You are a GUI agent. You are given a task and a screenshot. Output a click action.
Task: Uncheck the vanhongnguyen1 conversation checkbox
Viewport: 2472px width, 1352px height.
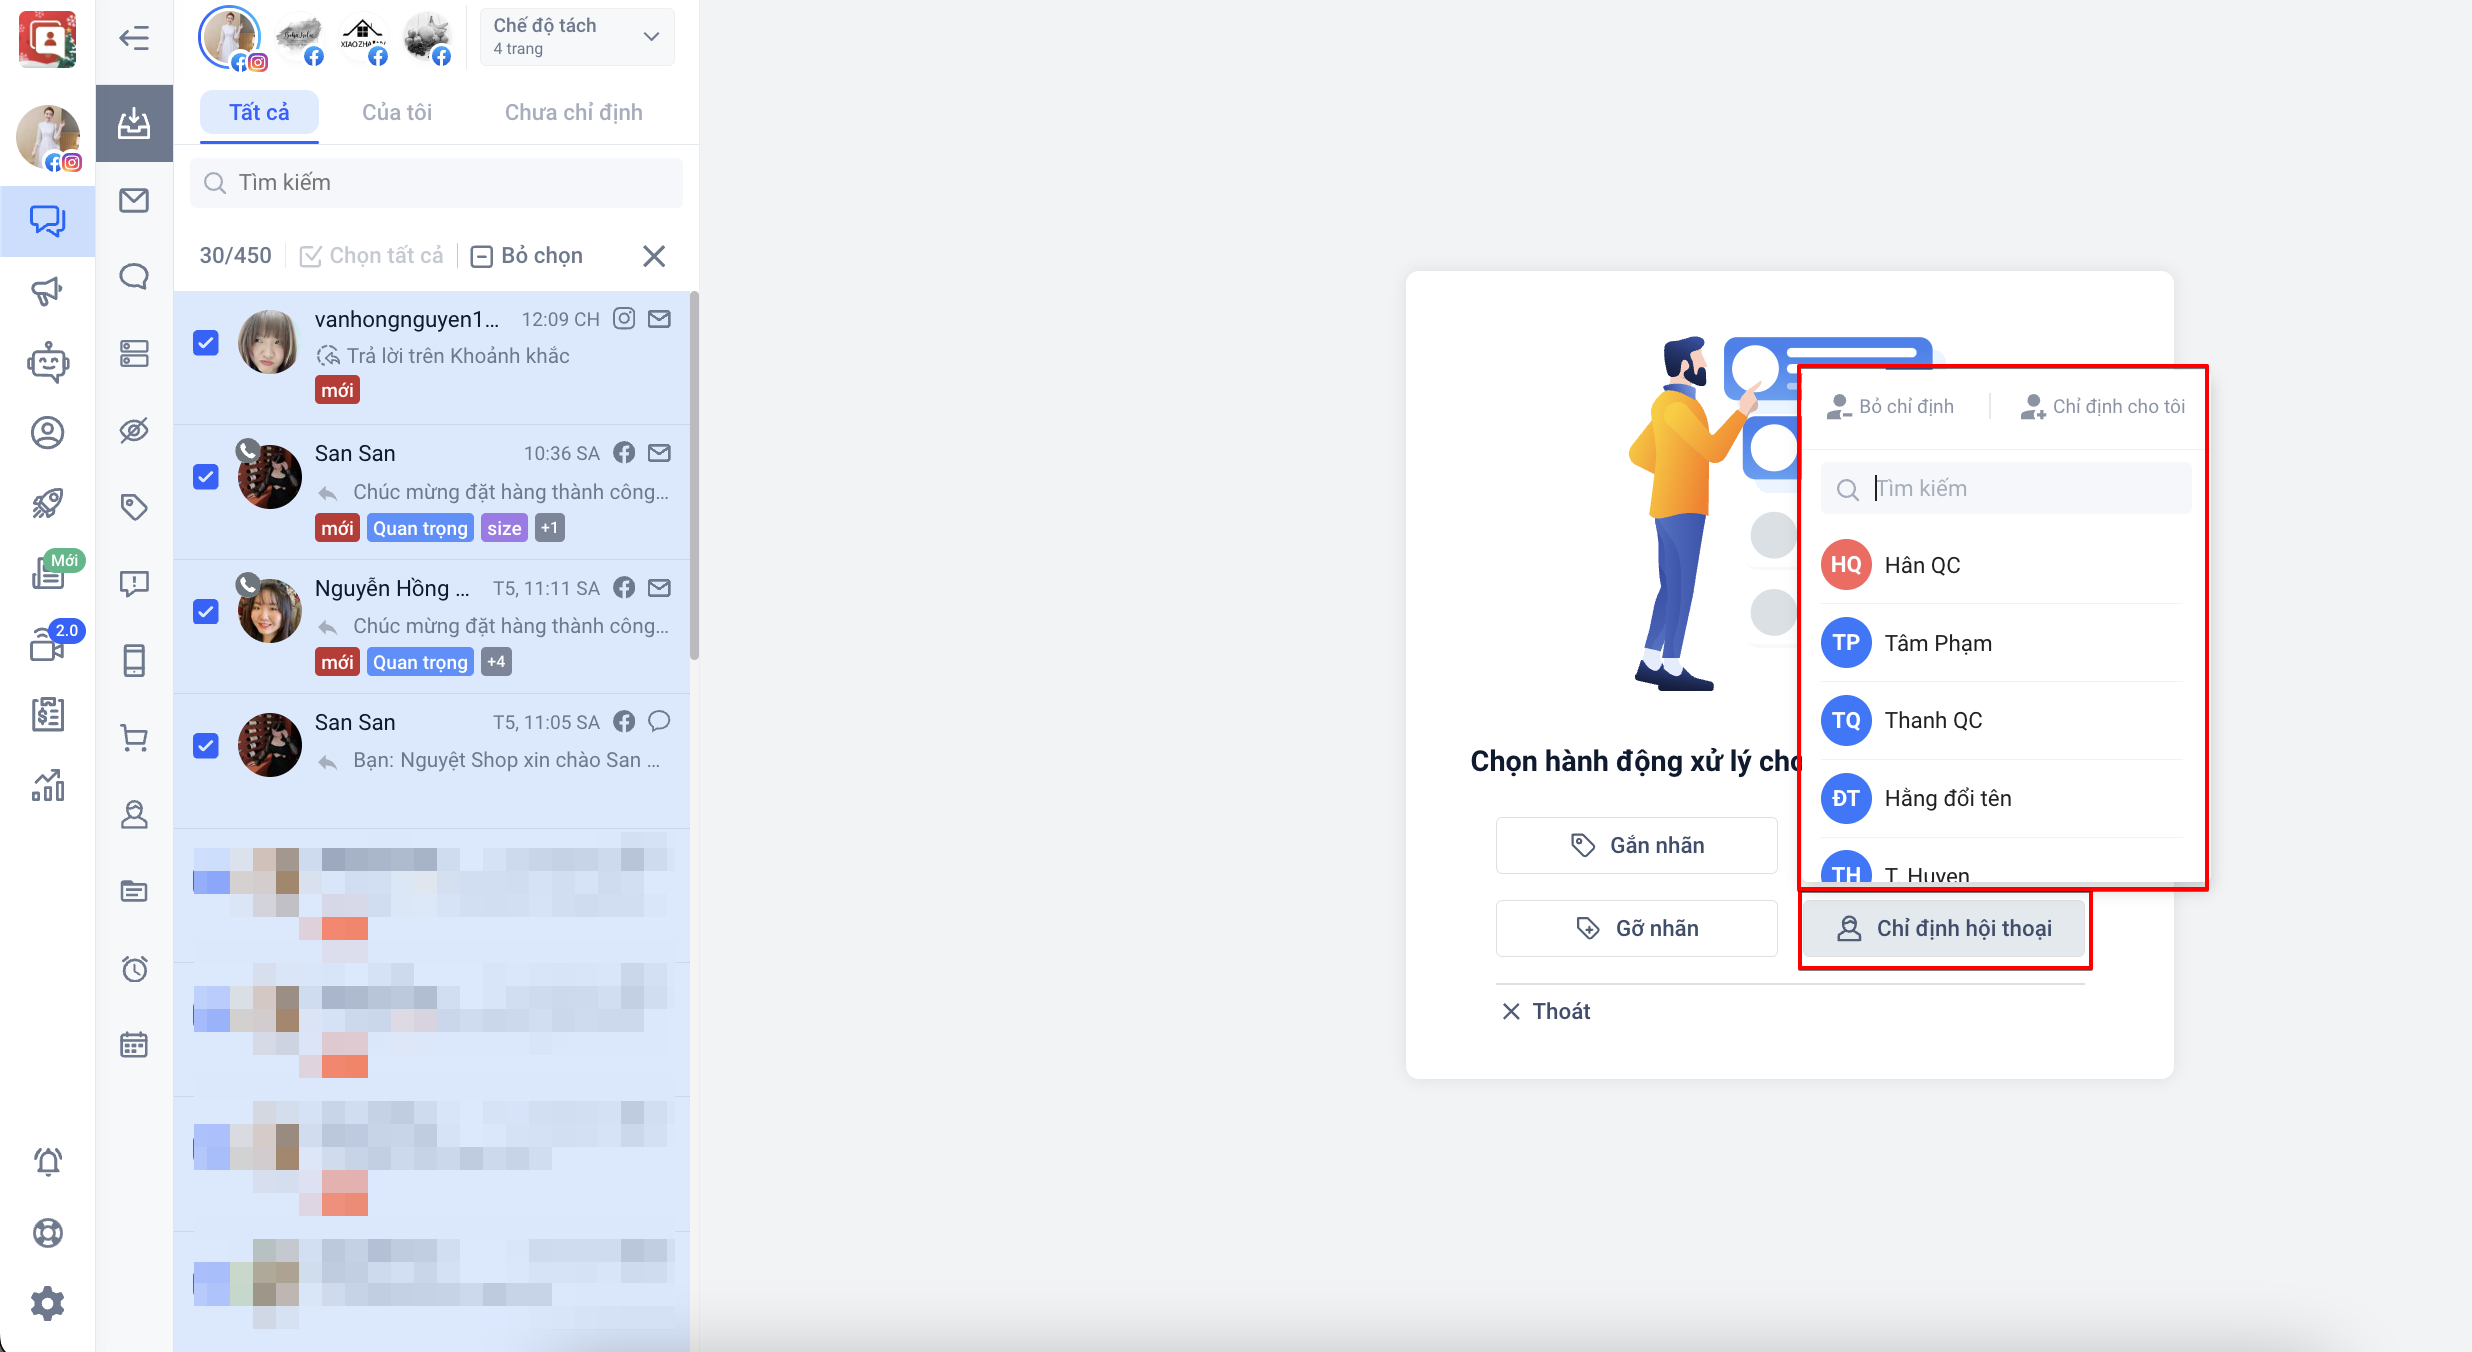click(x=206, y=343)
